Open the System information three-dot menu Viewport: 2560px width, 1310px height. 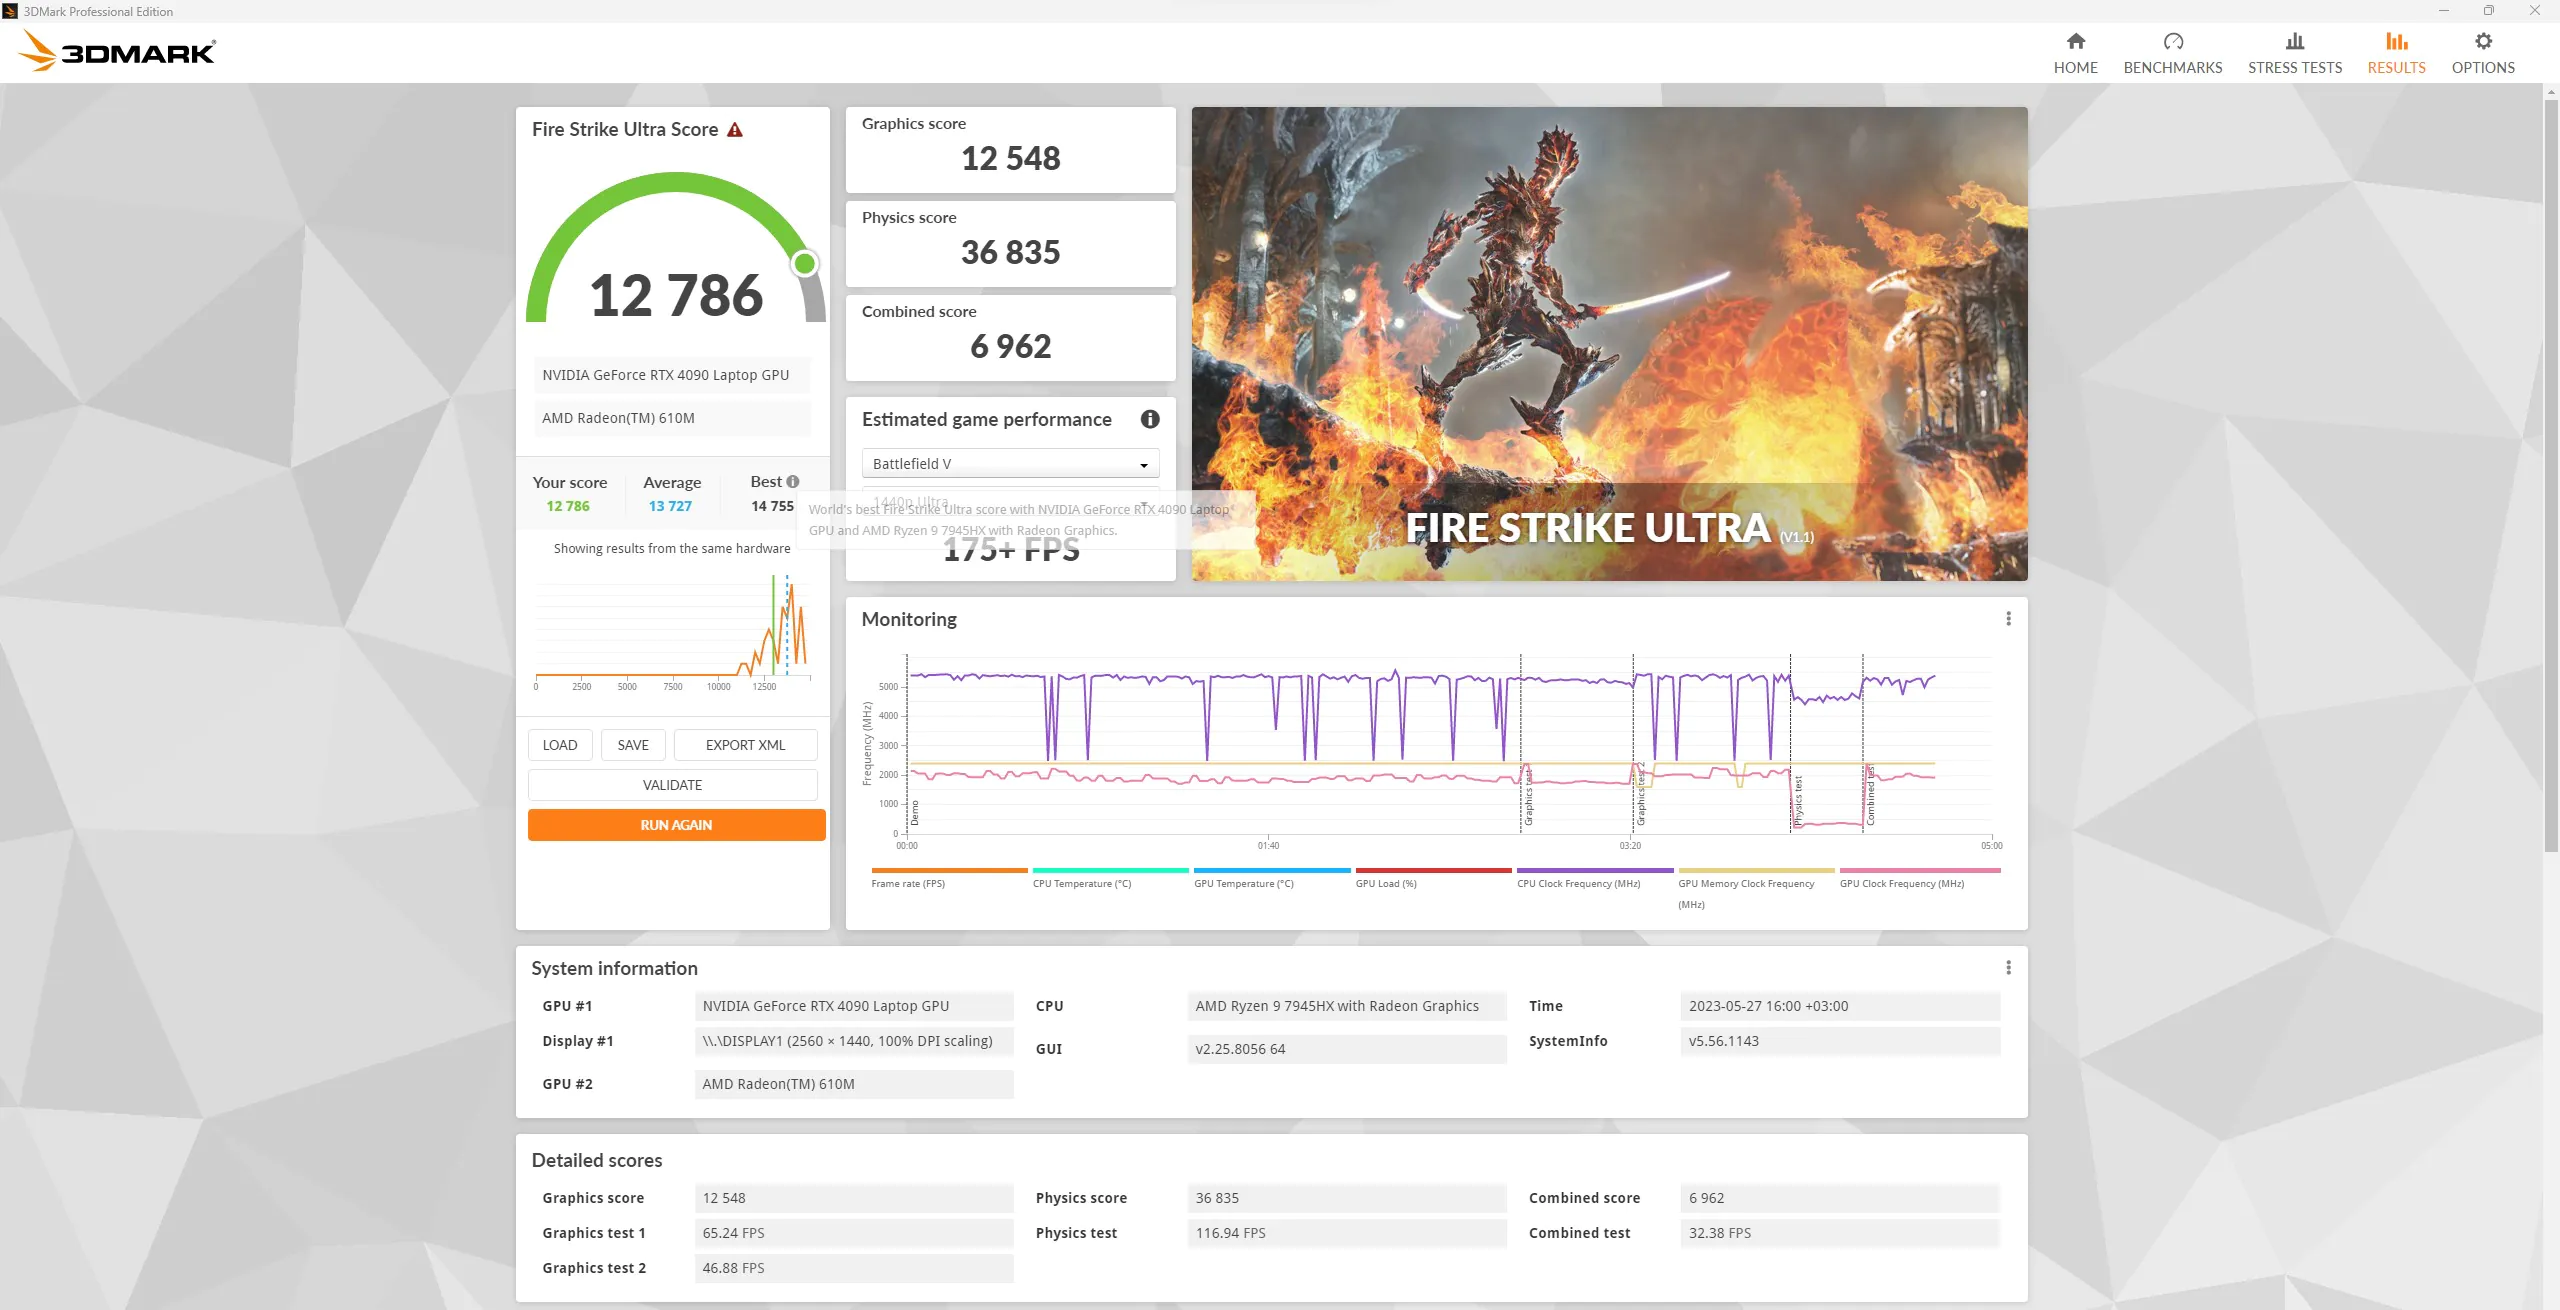pos(2007,968)
